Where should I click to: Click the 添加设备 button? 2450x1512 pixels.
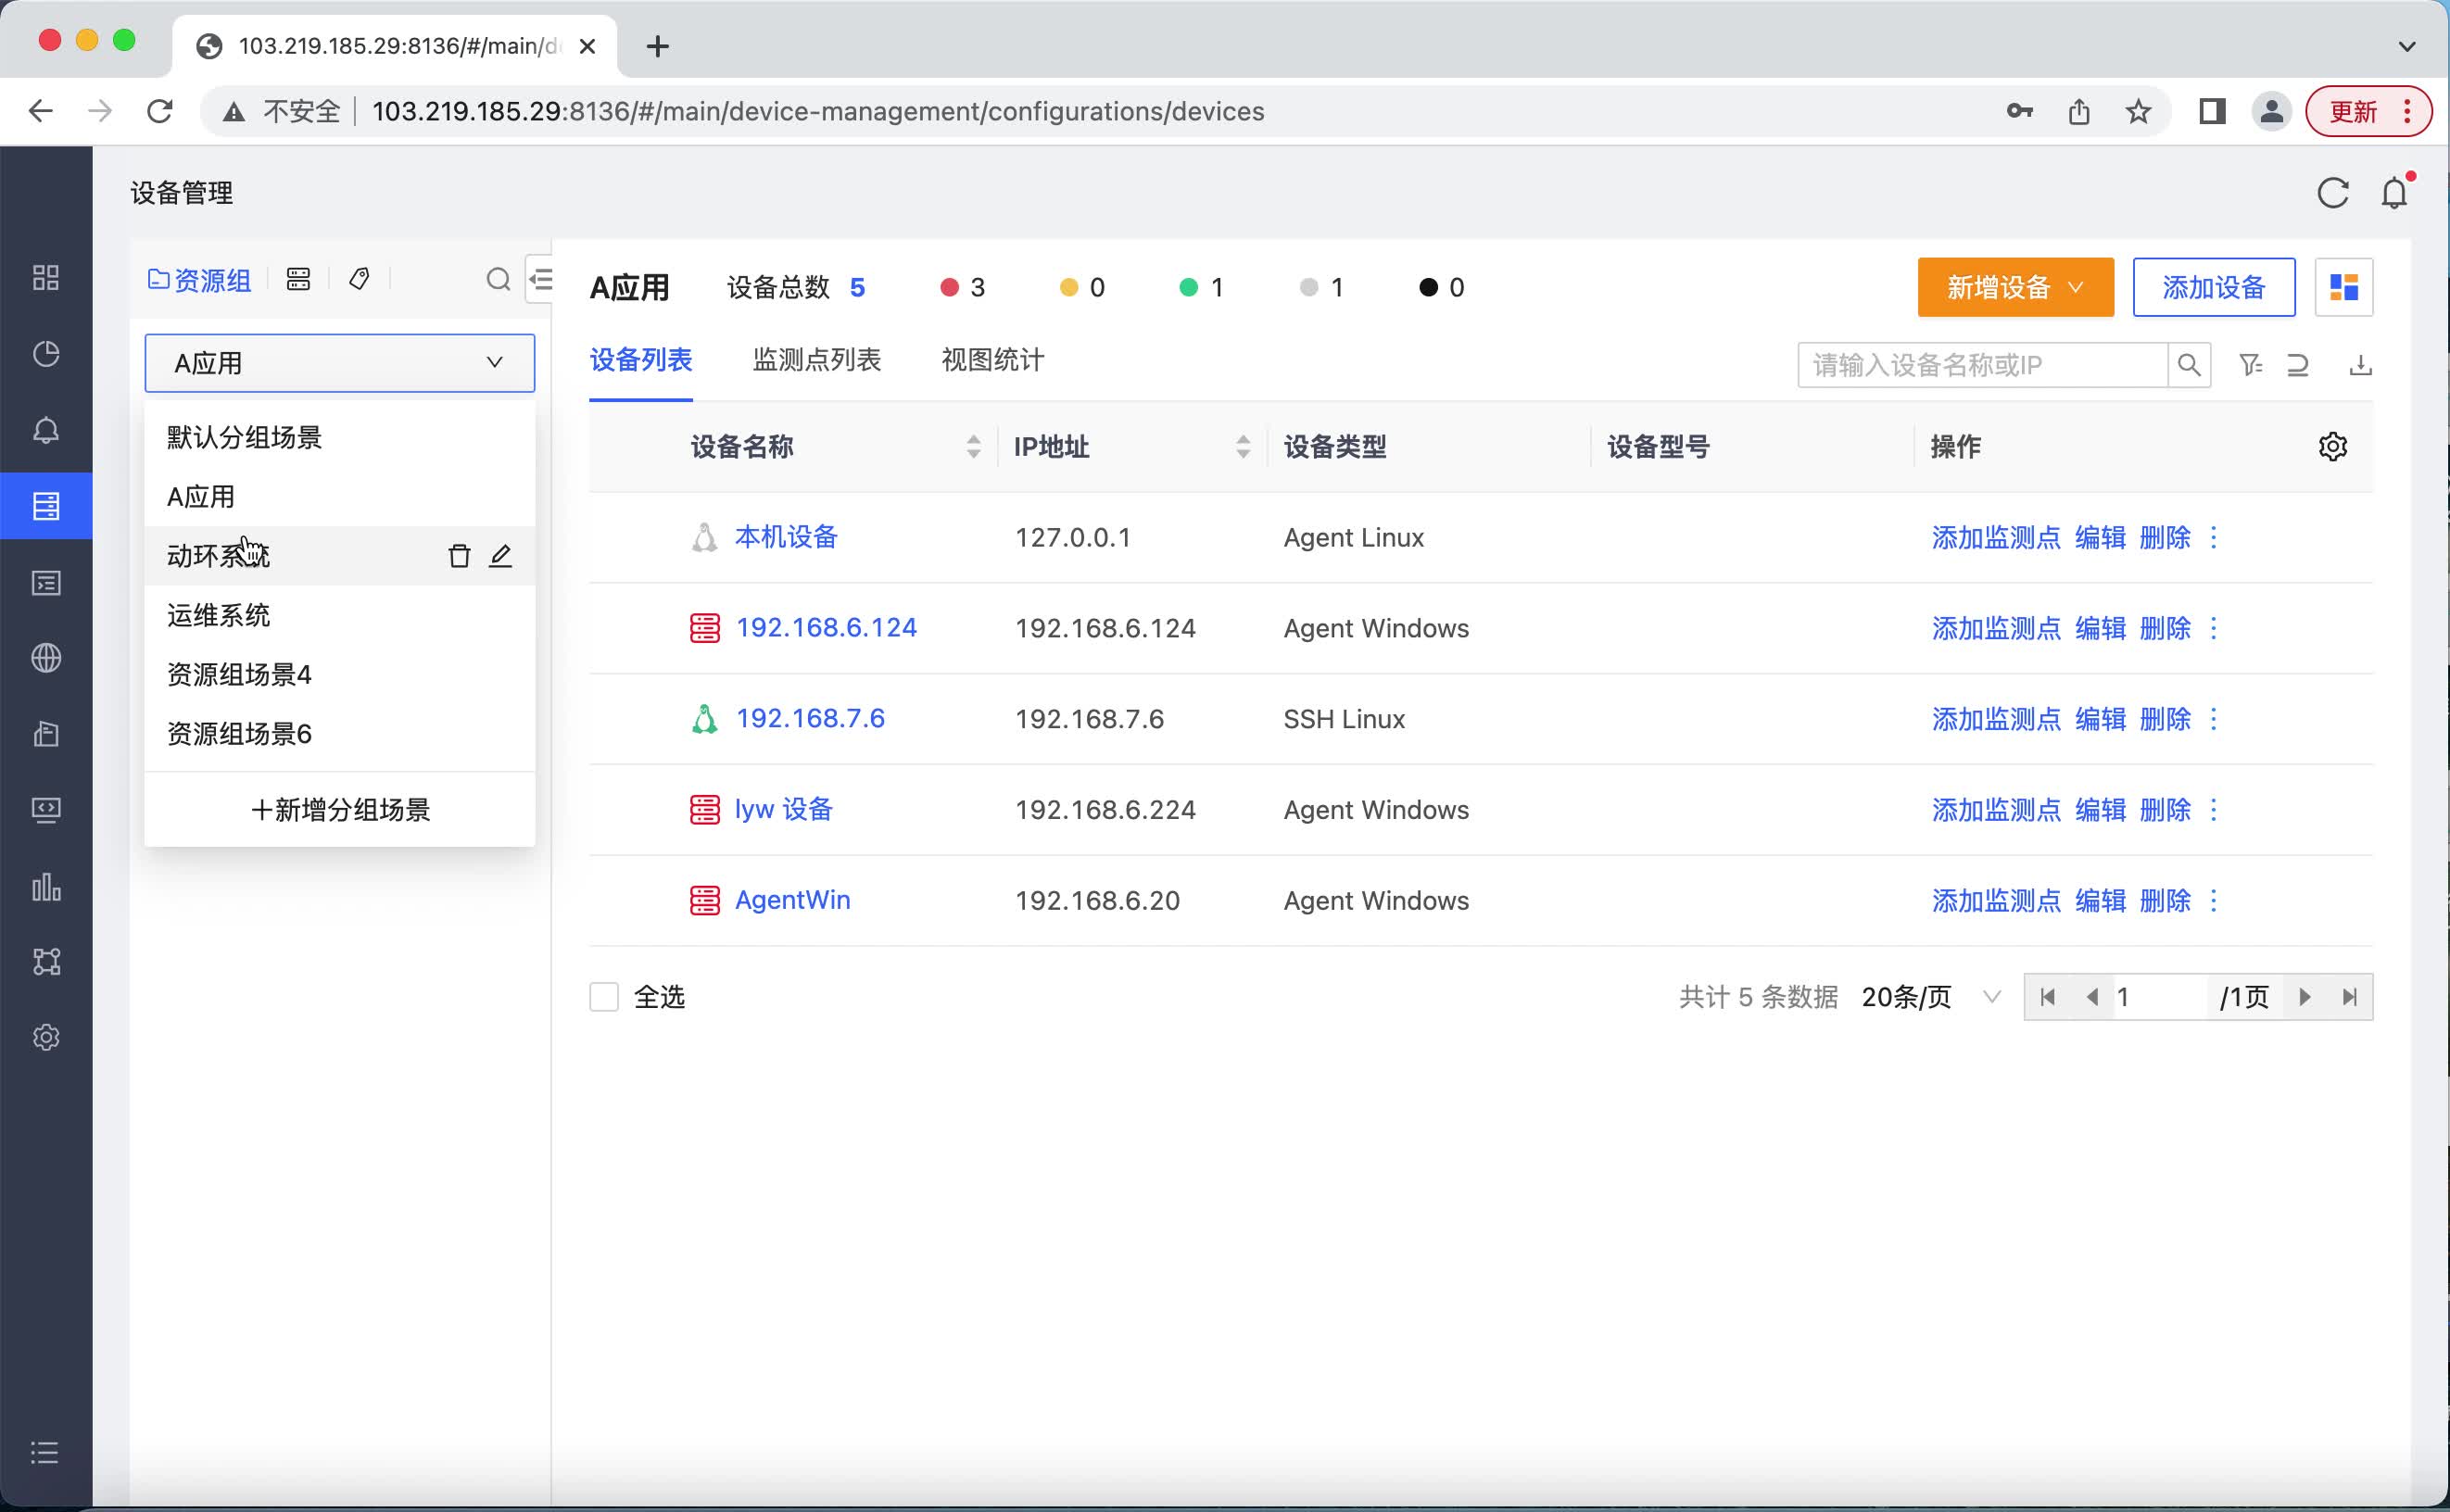[2213, 287]
